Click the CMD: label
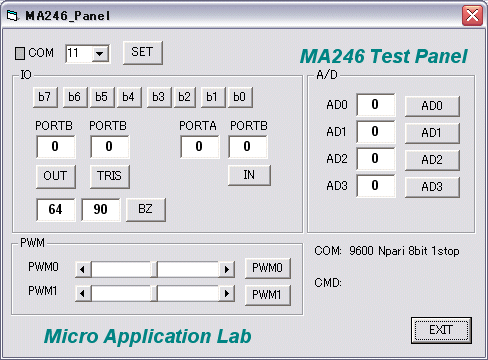 [328, 283]
